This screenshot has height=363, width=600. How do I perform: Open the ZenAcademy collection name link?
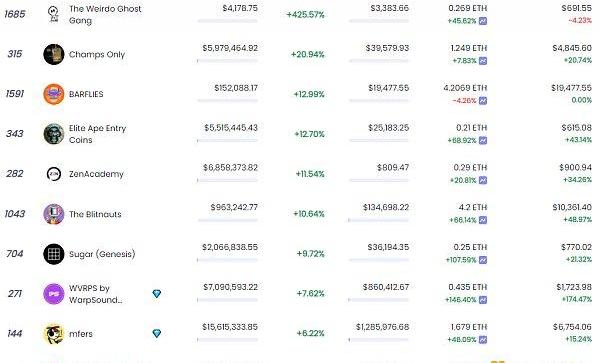(x=96, y=174)
